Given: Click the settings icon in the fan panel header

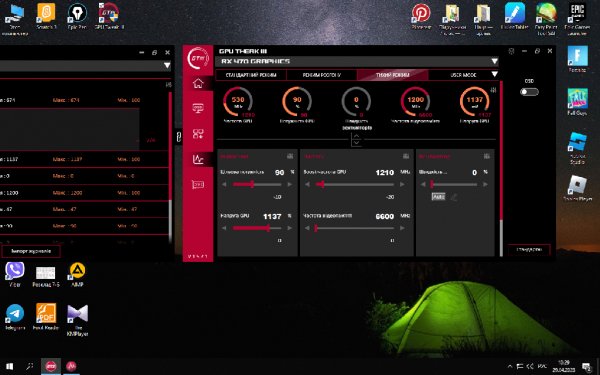Looking at the screenshot, I should tap(486, 156).
